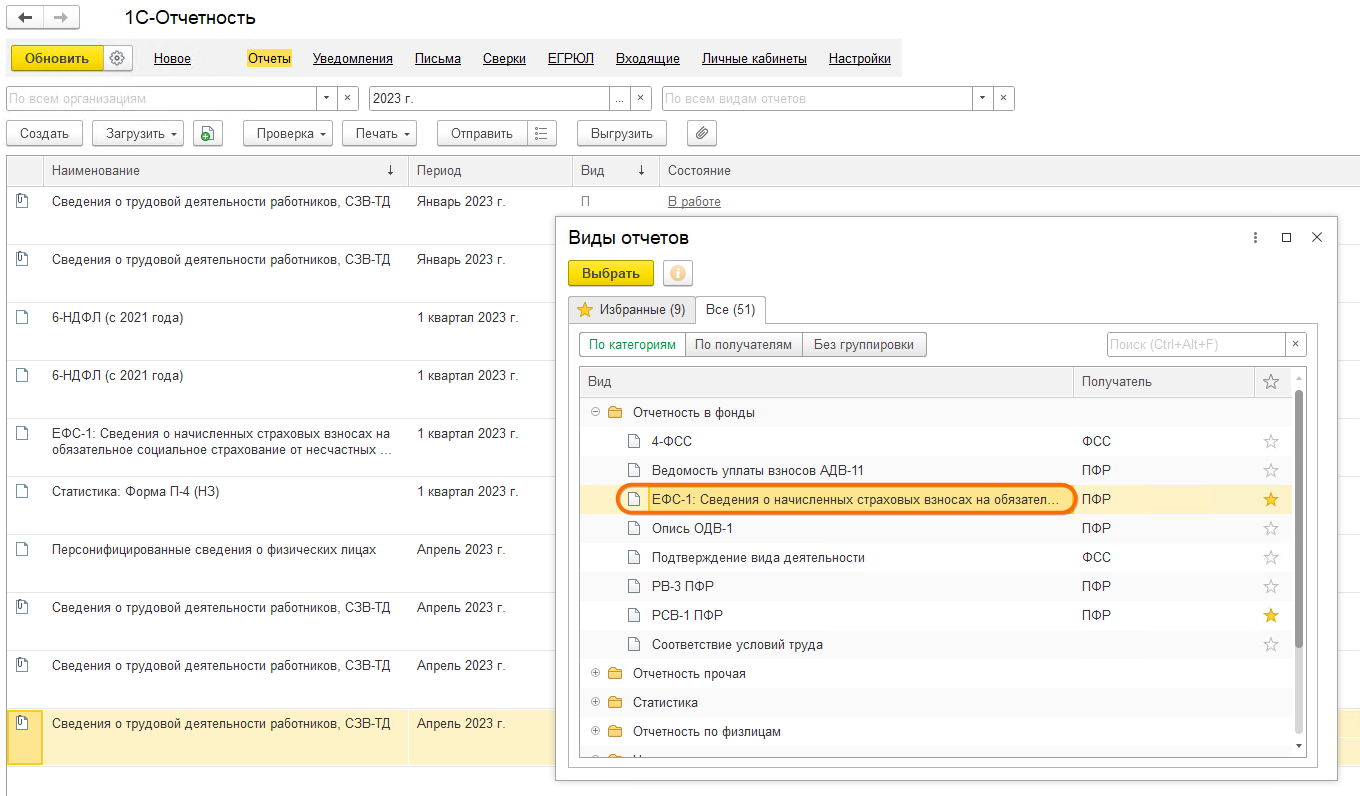Switch to the Избранные (9) tab
The image size is (1360, 796).
click(631, 310)
